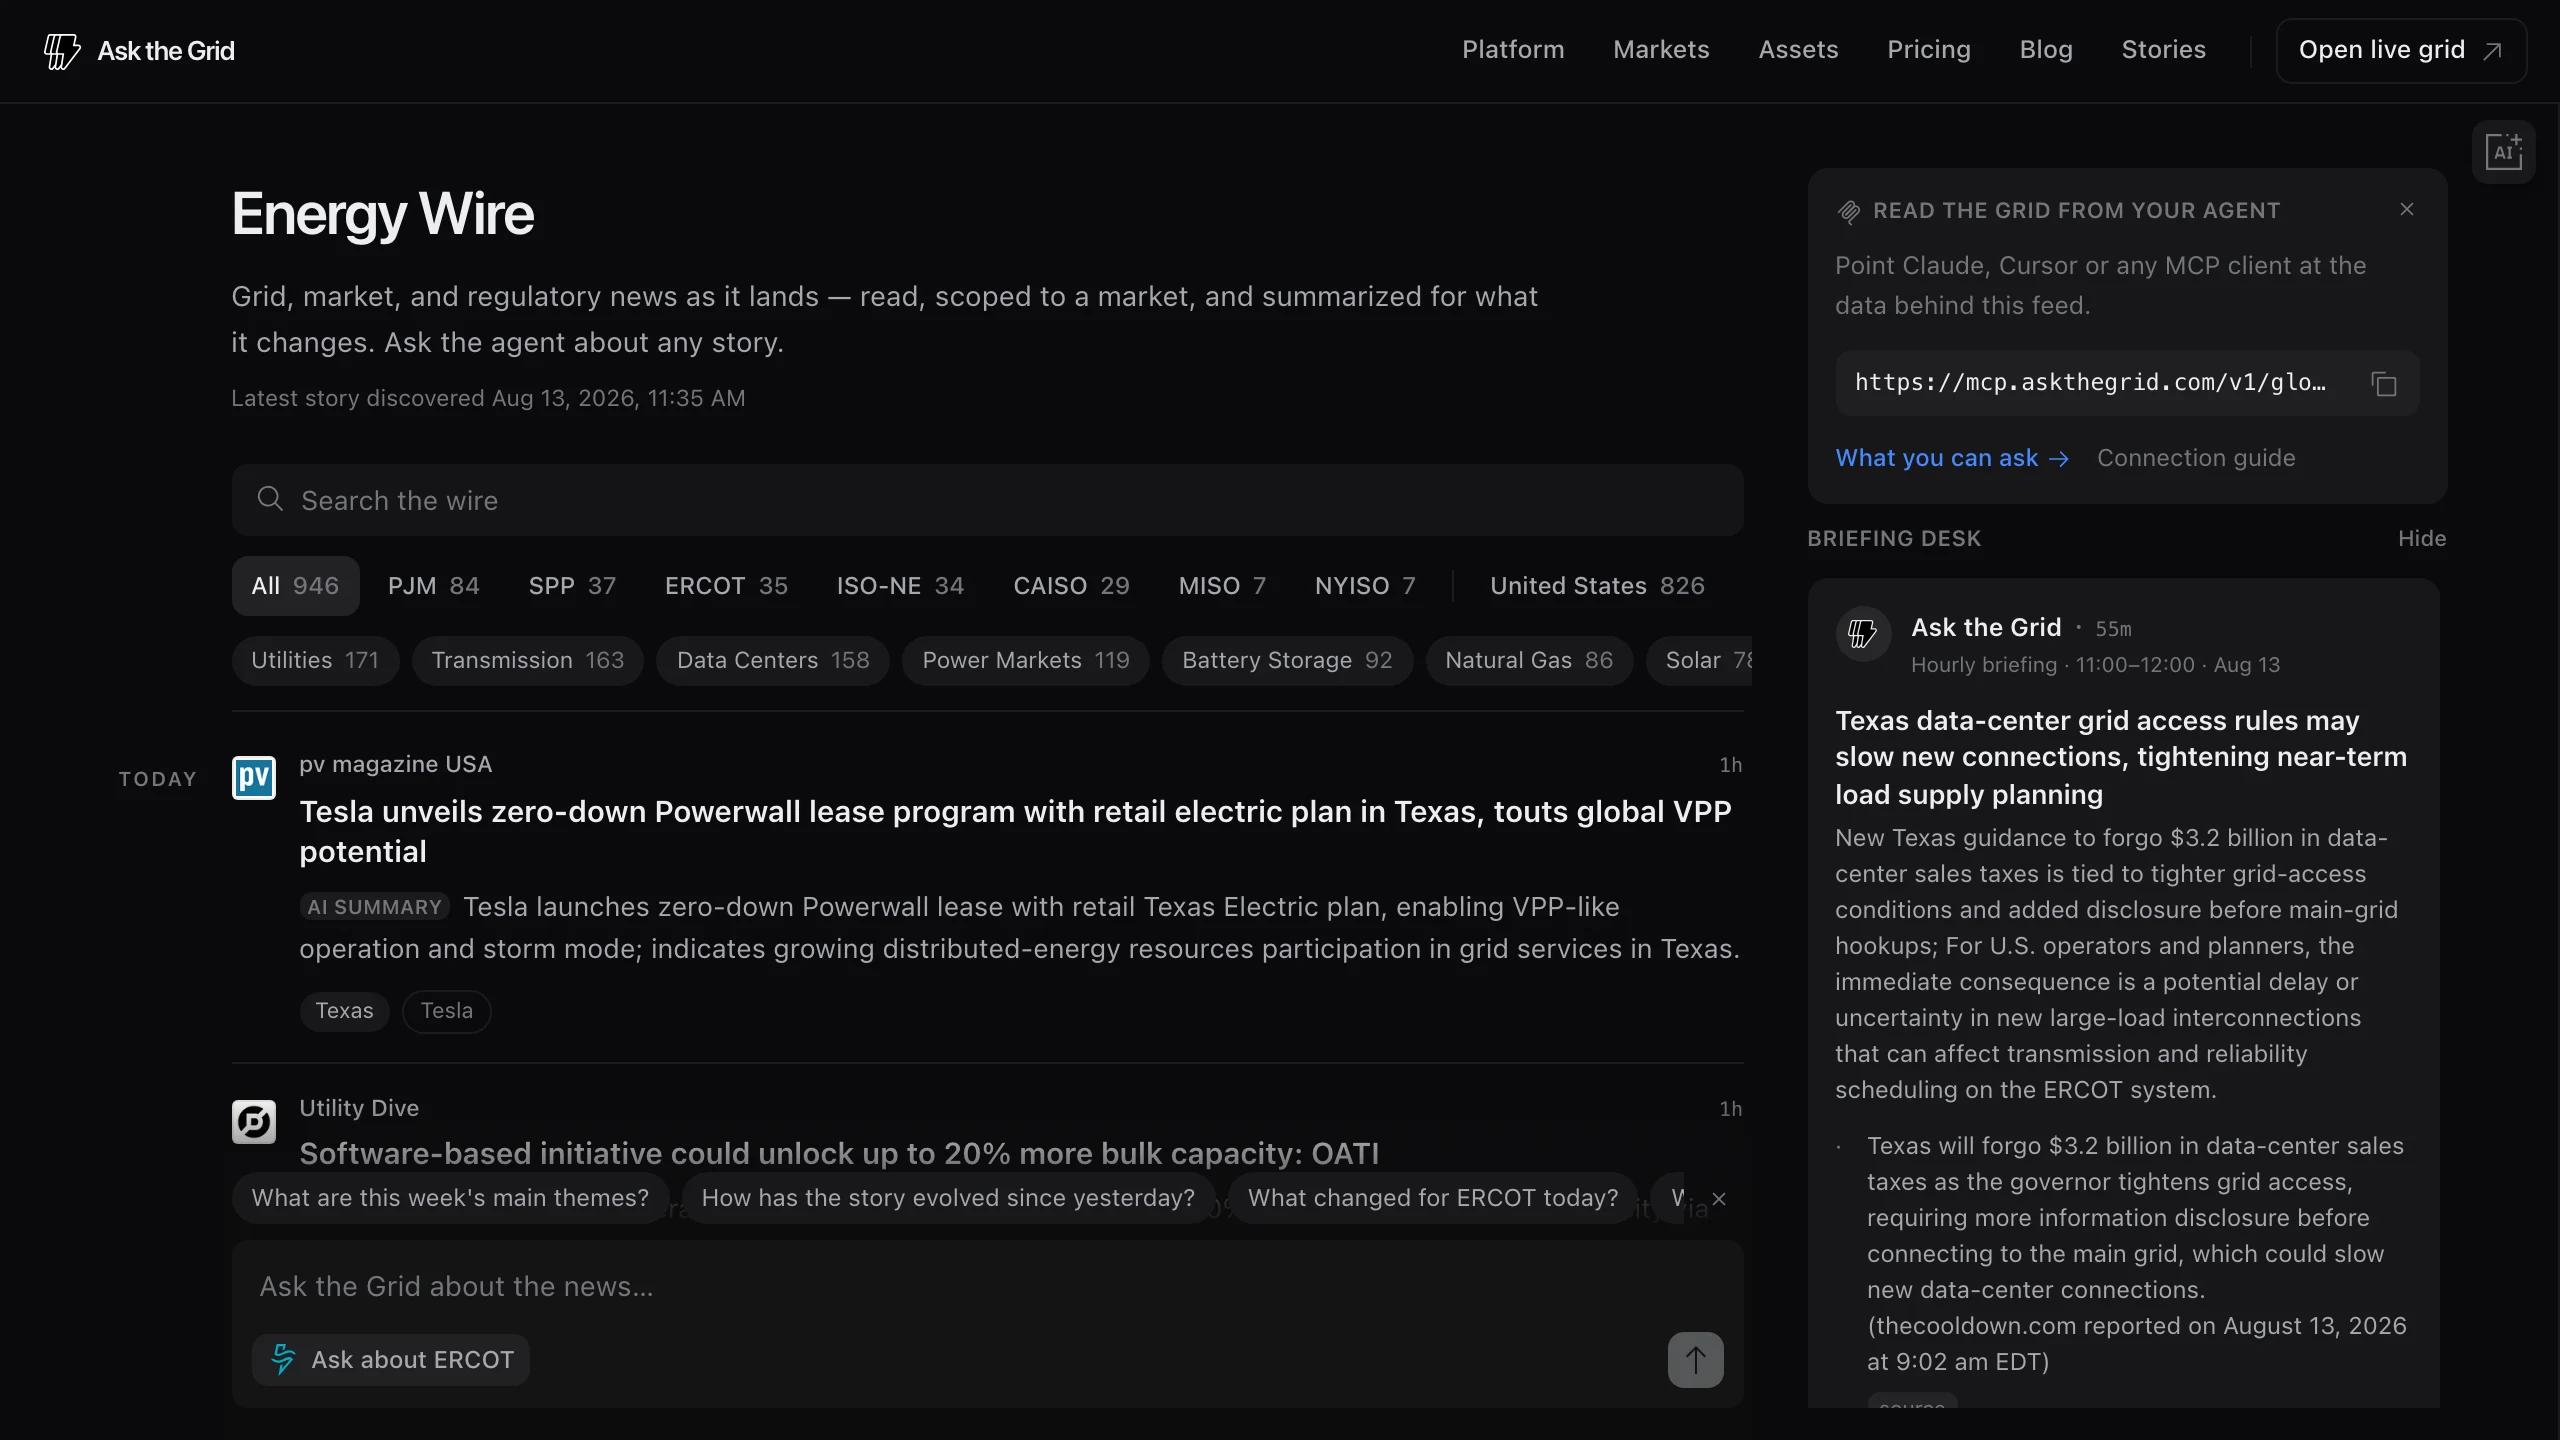Image resolution: width=2560 pixels, height=1440 pixels.
Task: Click the MCP URL text field
Action: pos(2090,383)
